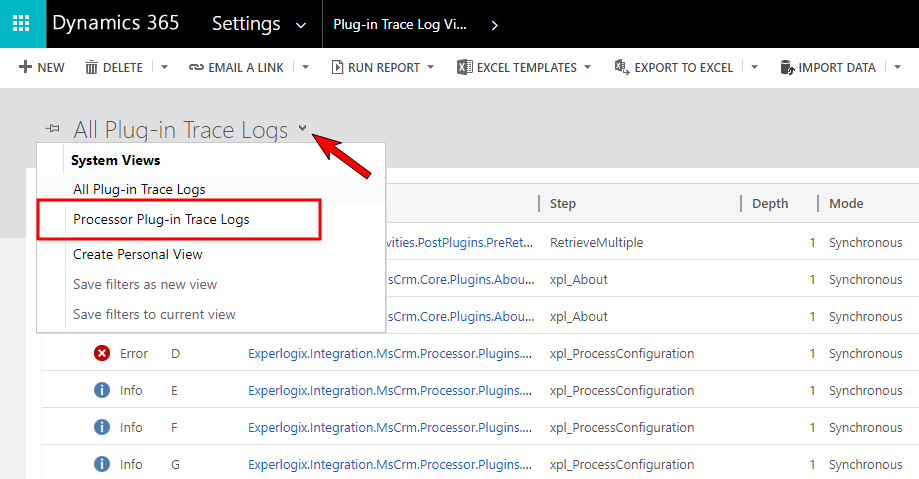This screenshot has width=919, height=479.
Task: Expand the Export to Excel dropdown arrow
Action: [754, 67]
